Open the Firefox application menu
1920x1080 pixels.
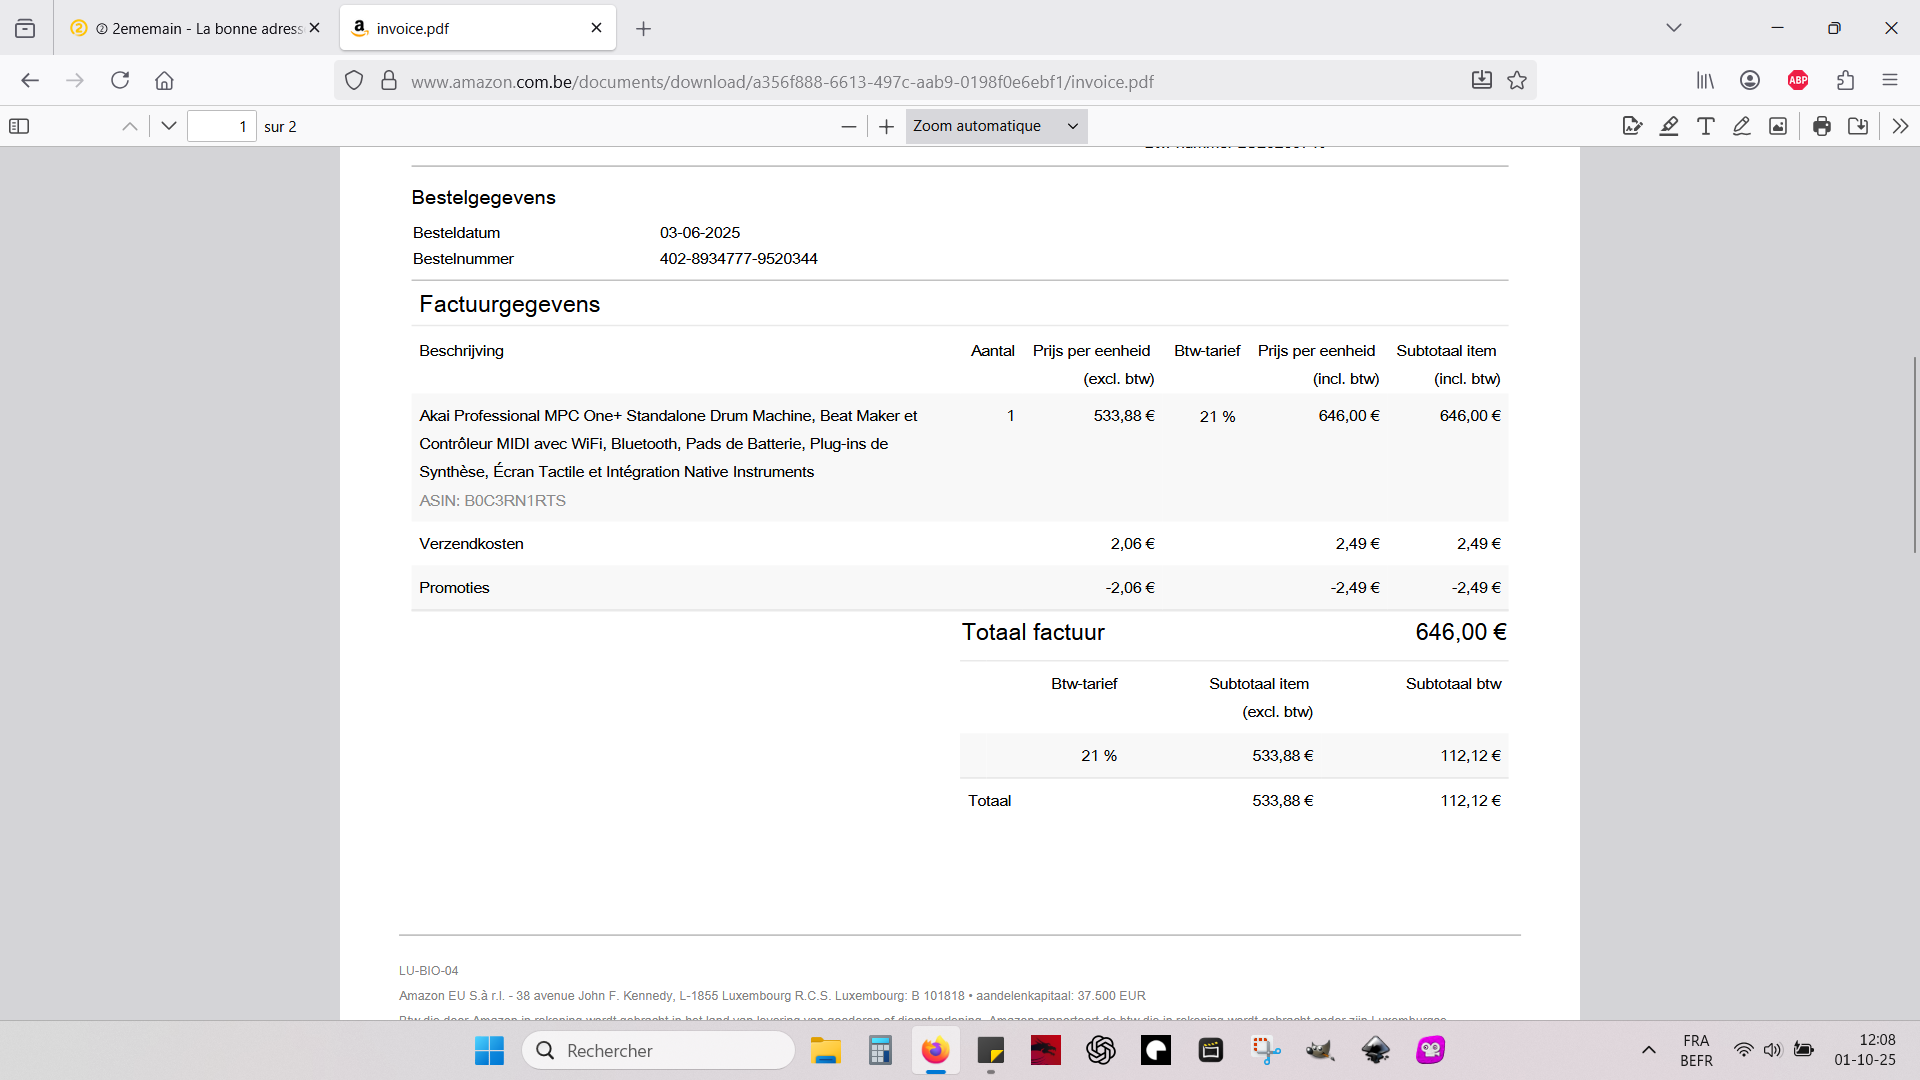click(x=1890, y=80)
